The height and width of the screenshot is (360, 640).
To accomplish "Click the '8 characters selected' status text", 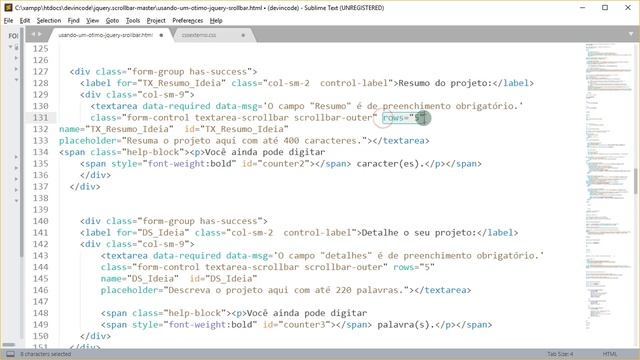I will click(x=46, y=354).
